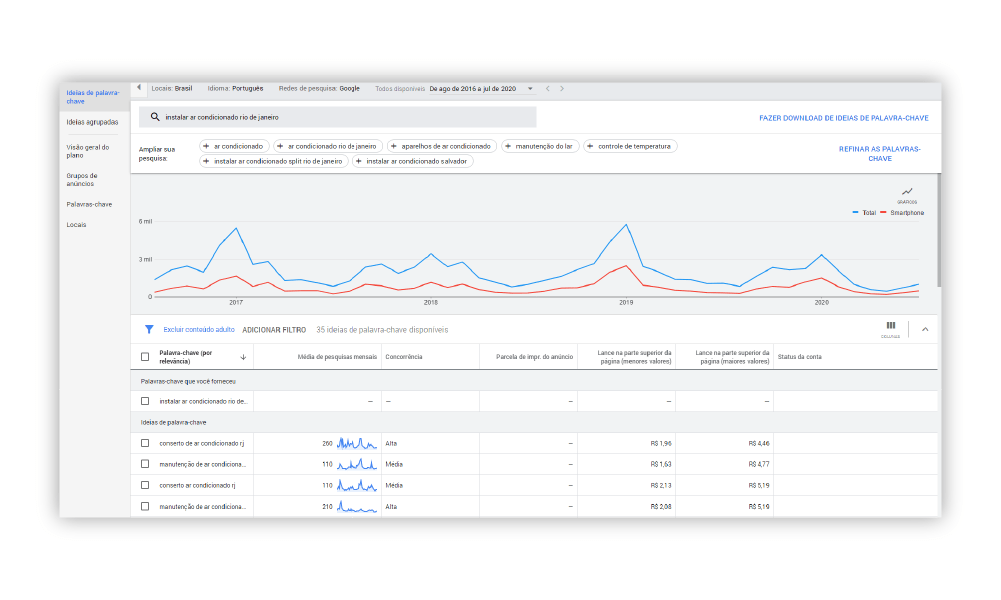
Task: Change the Redes de pesquisa: Google setting
Action: click(x=319, y=89)
